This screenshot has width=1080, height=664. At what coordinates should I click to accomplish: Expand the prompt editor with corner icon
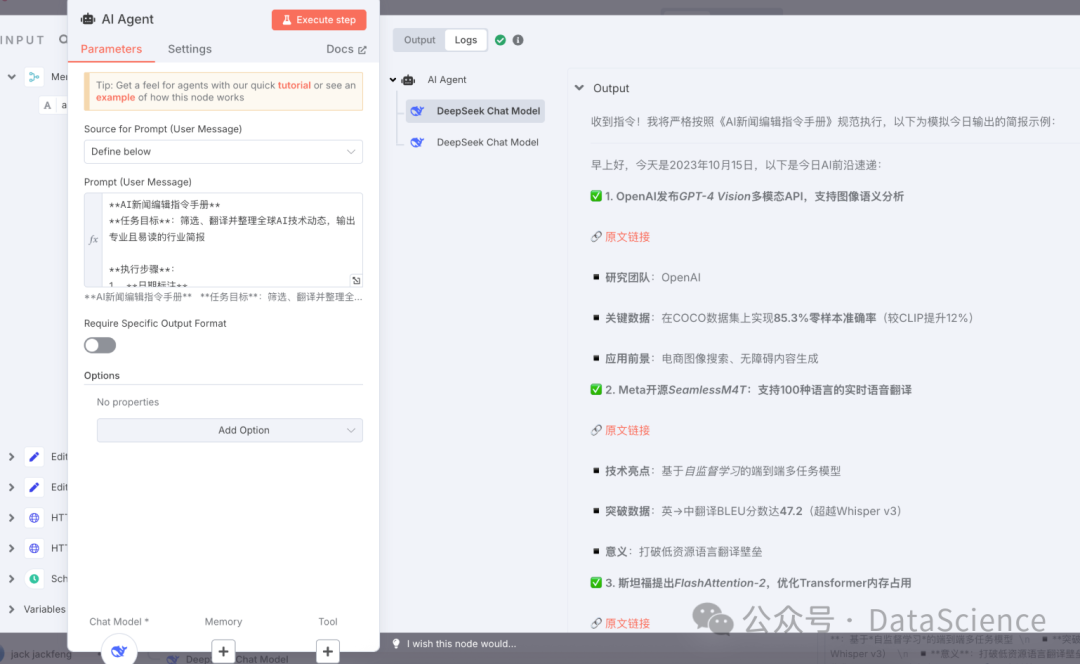356,280
